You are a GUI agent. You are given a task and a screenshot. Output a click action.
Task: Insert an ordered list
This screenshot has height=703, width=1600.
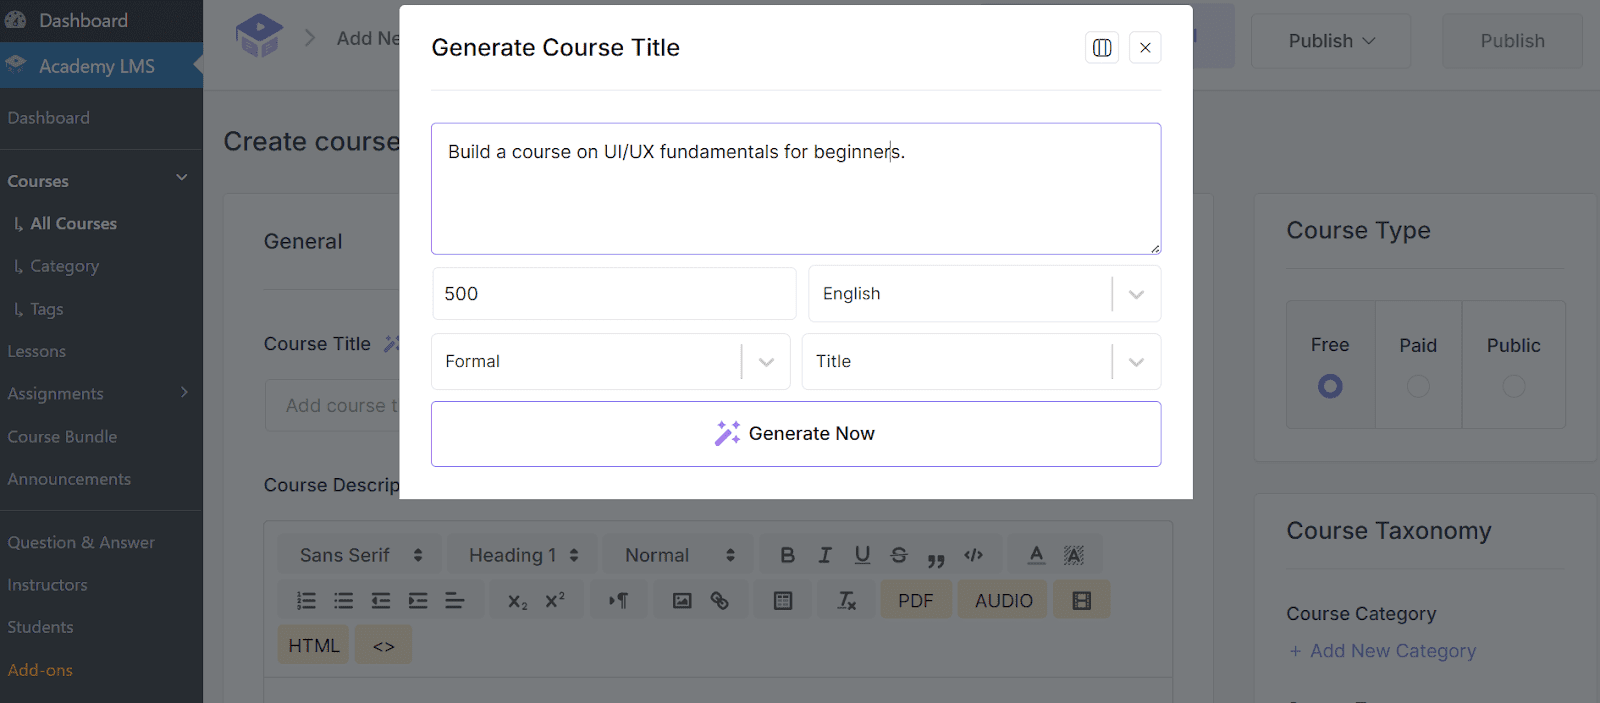tap(306, 601)
